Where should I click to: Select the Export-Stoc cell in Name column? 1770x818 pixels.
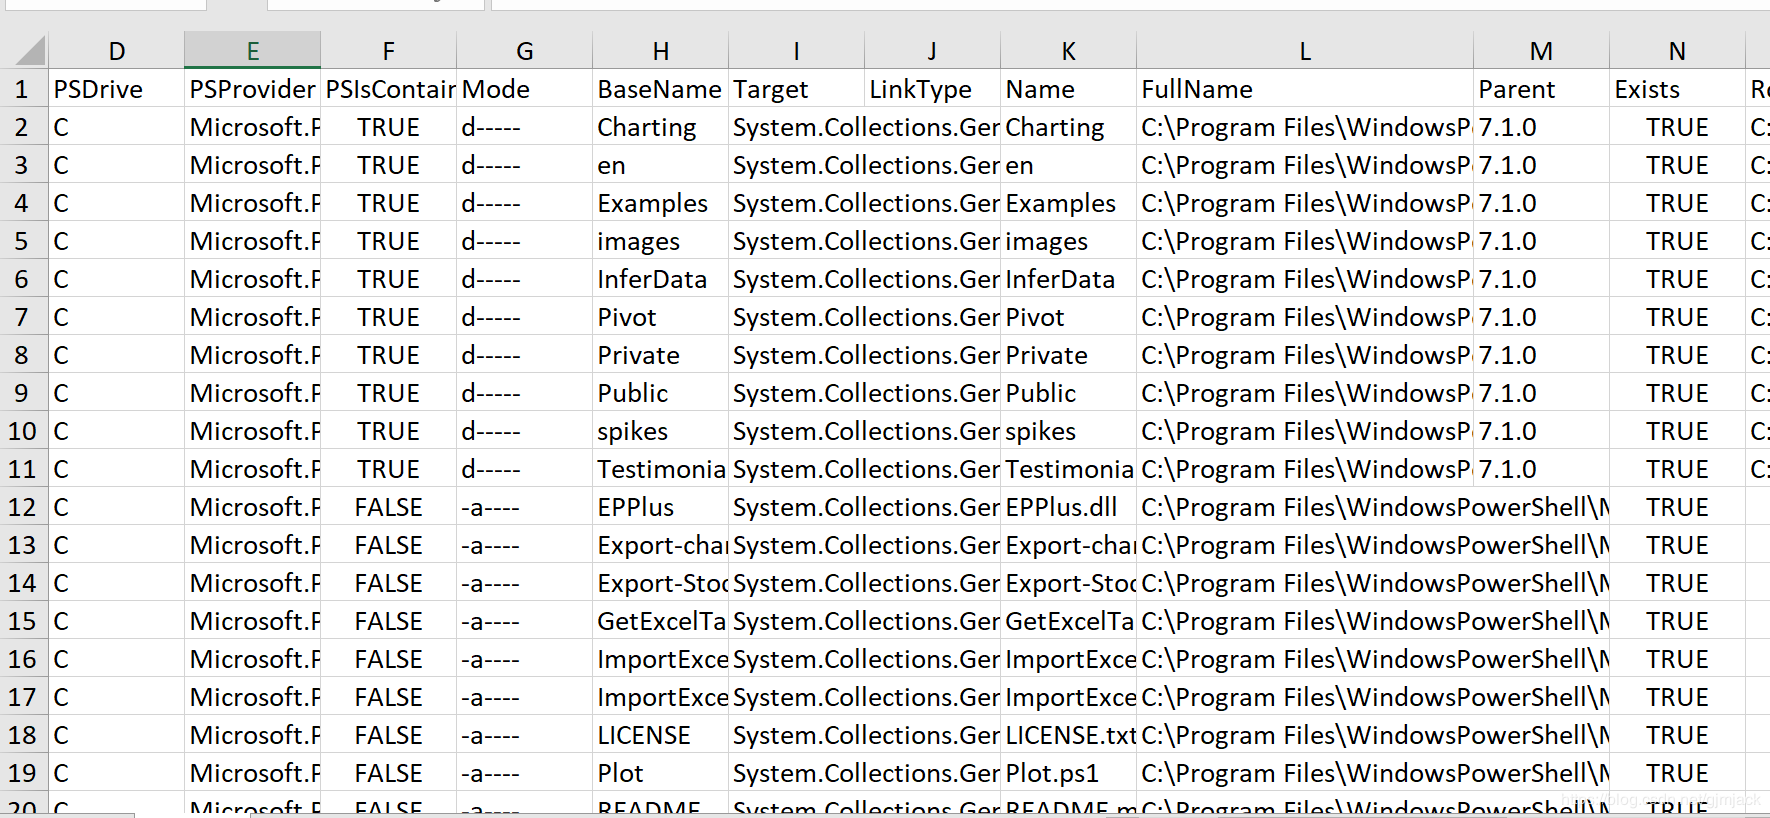[1069, 583]
